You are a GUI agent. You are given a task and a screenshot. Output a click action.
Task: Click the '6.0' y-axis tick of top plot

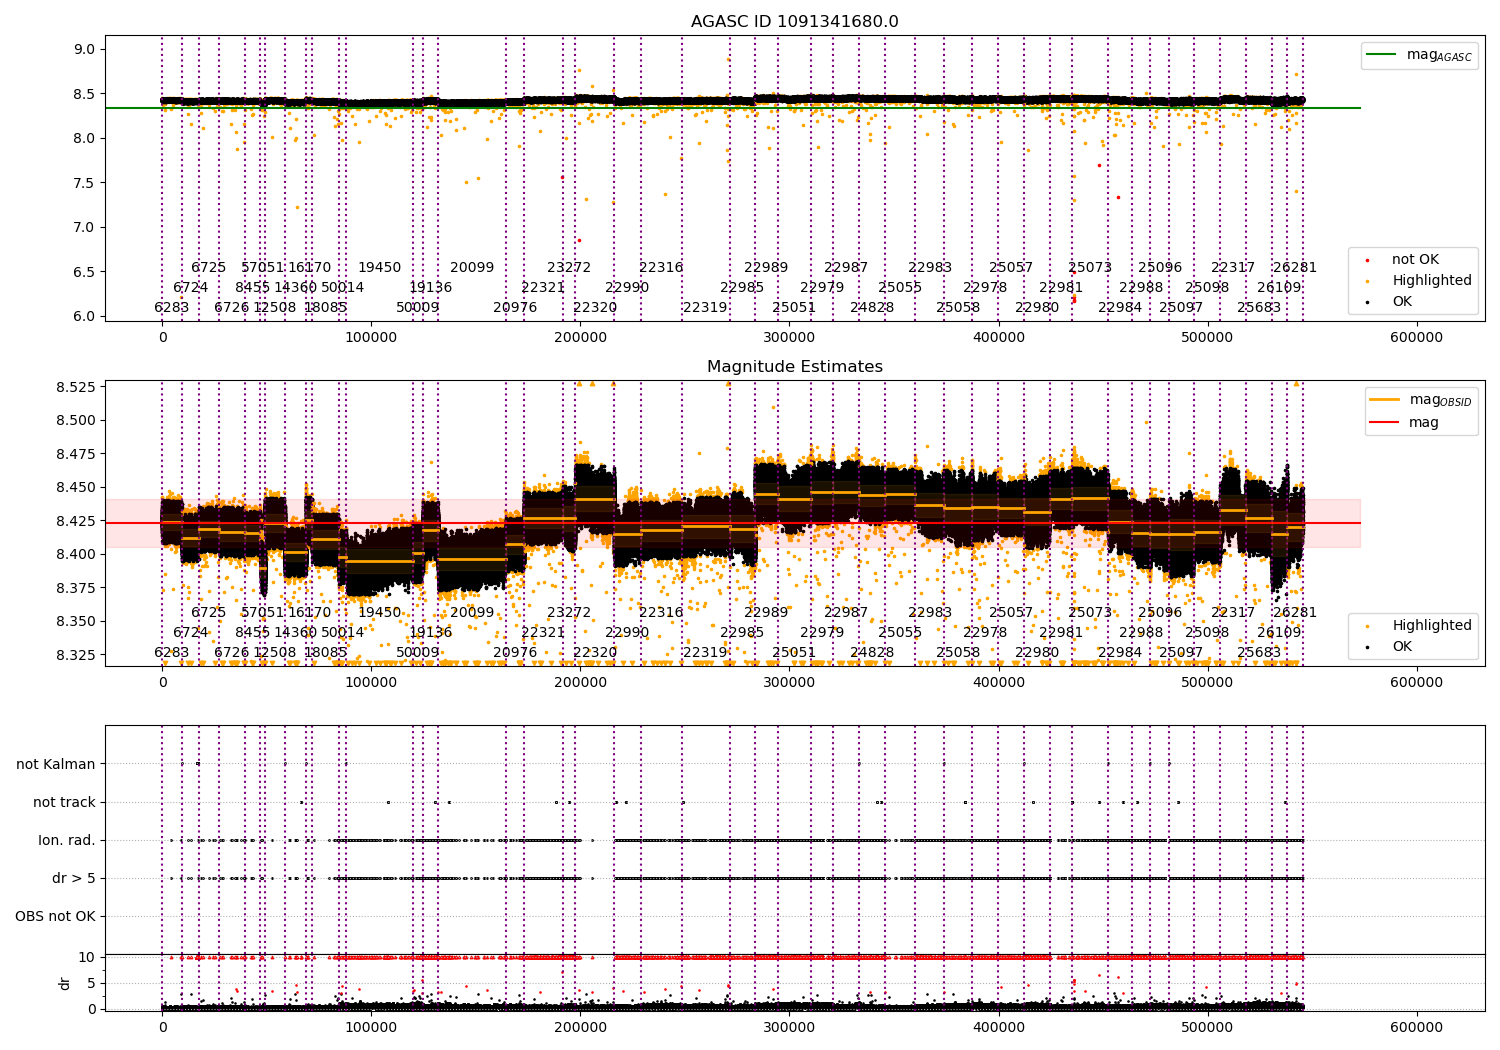pyautogui.click(x=85, y=316)
